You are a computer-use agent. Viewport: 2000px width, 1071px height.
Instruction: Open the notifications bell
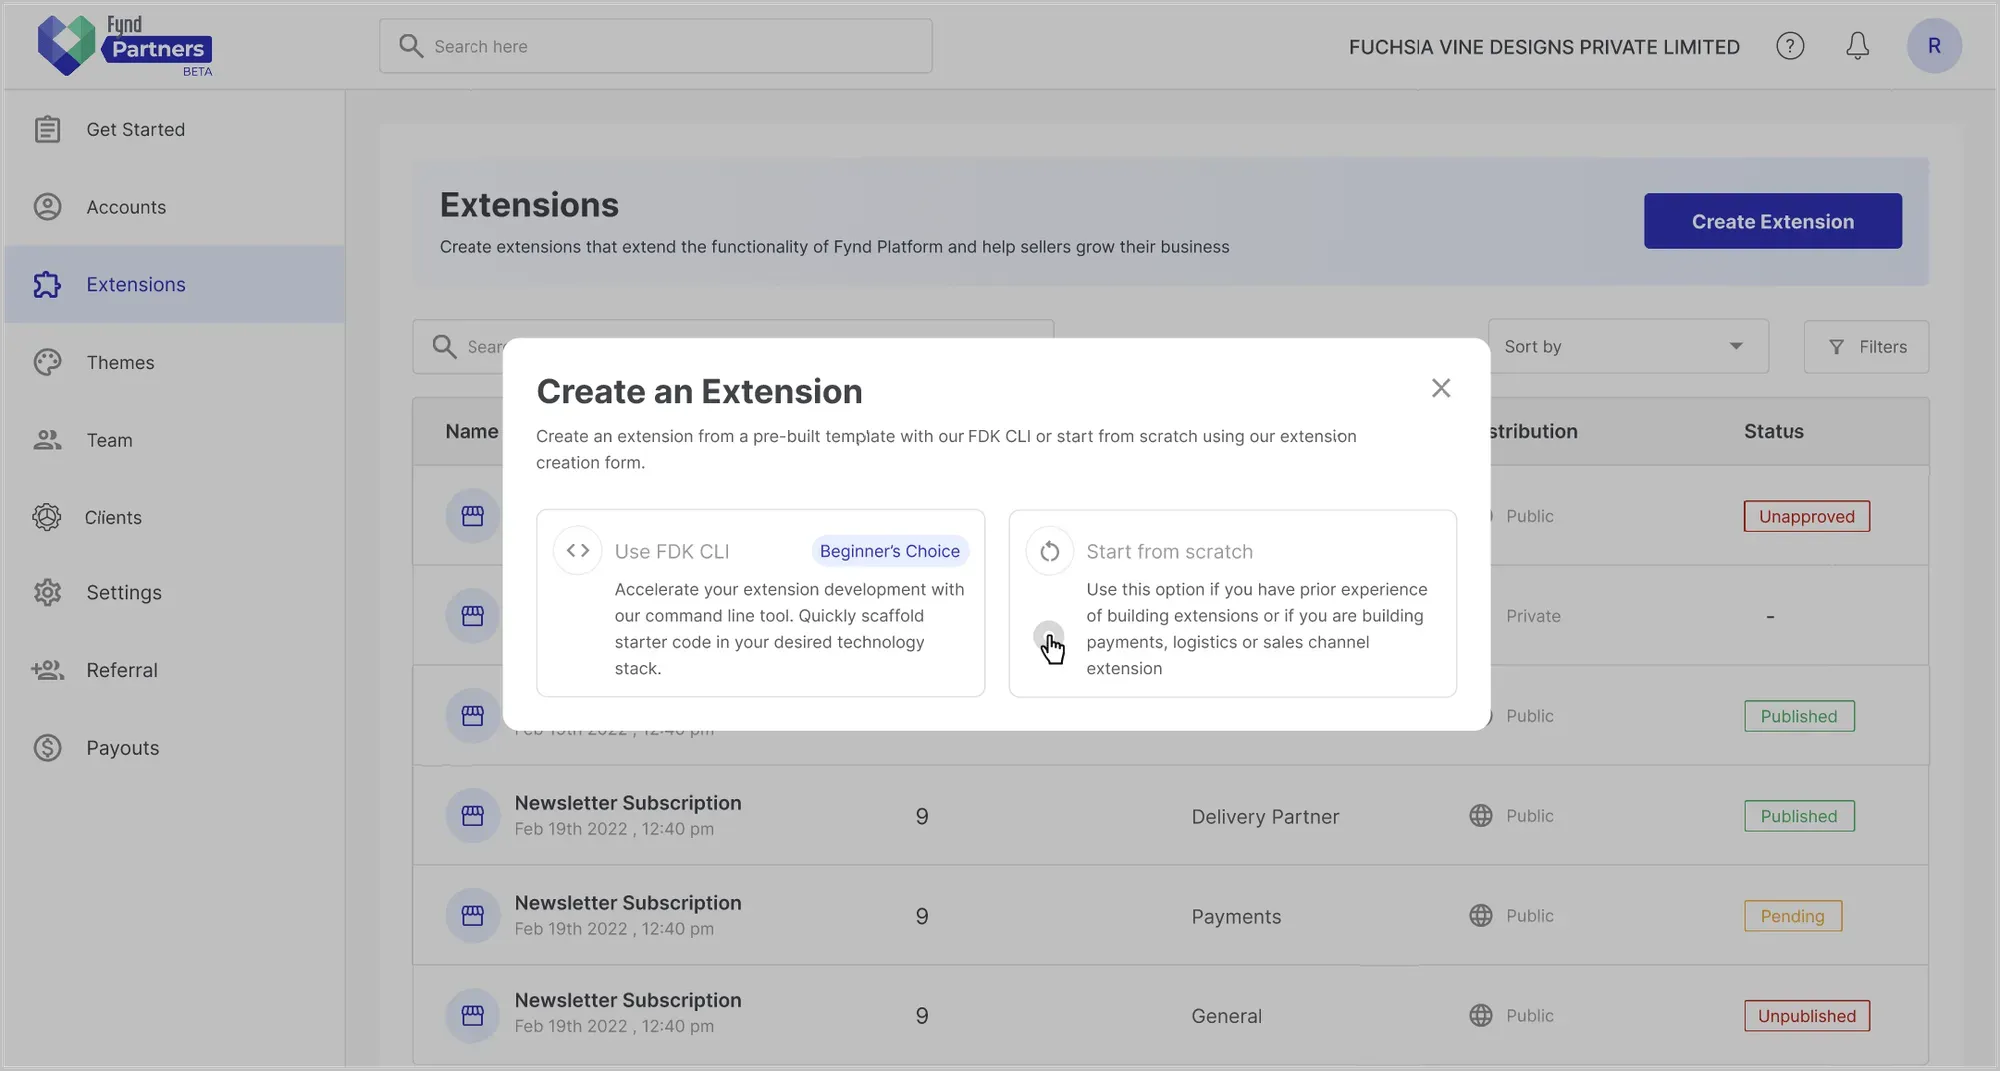pyautogui.click(x=1857, y=46)
